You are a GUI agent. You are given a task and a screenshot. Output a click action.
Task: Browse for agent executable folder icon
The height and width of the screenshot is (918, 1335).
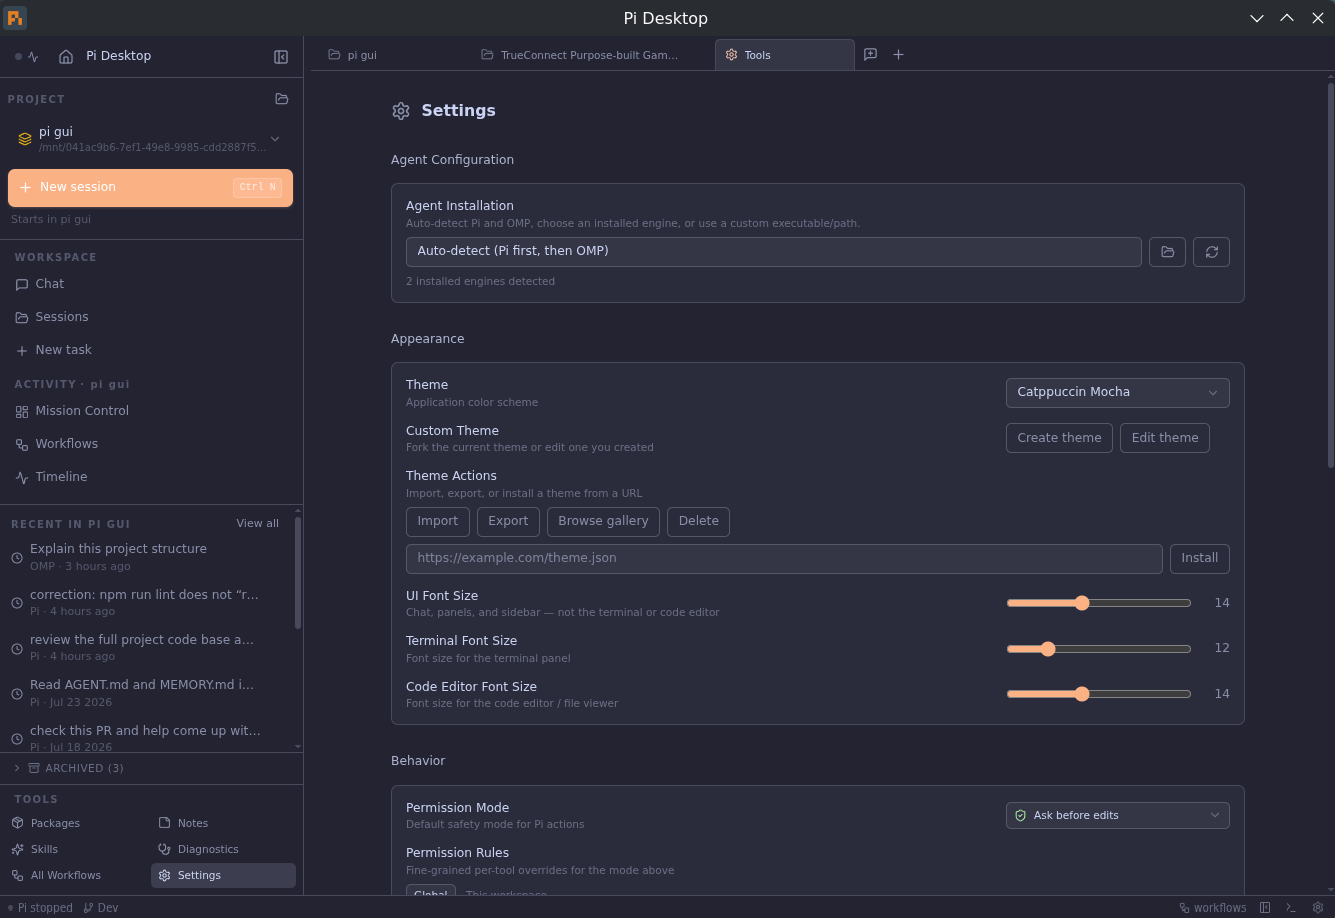[1167, 252]
